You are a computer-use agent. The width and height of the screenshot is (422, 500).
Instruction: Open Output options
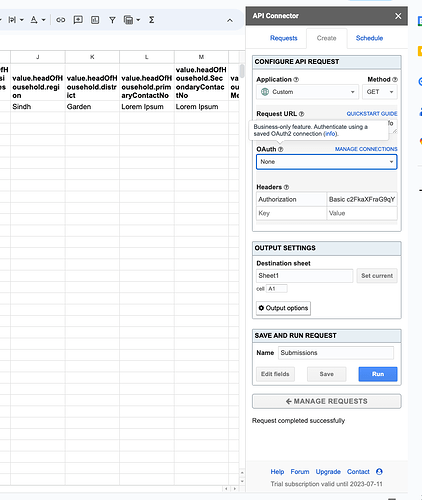tap(284, 308)
